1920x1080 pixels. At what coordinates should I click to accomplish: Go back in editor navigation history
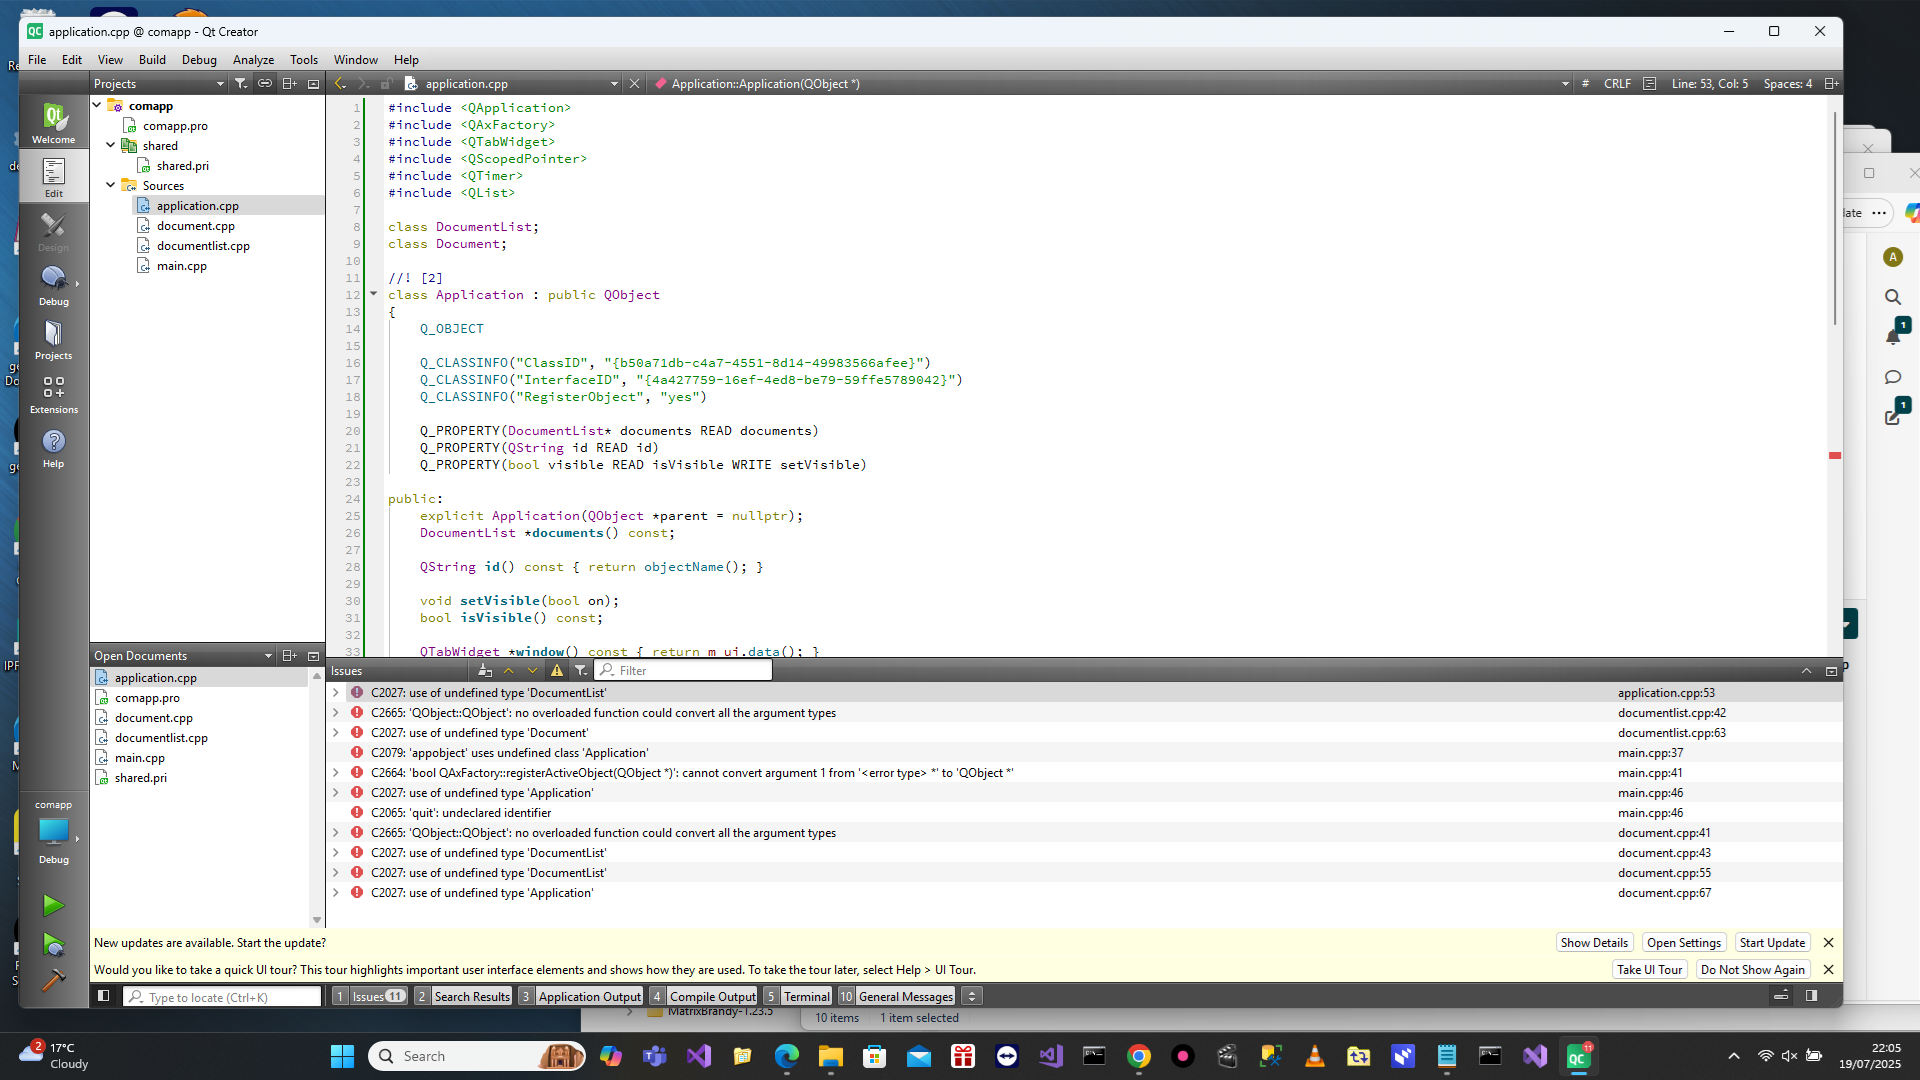(x=340, y=84)
